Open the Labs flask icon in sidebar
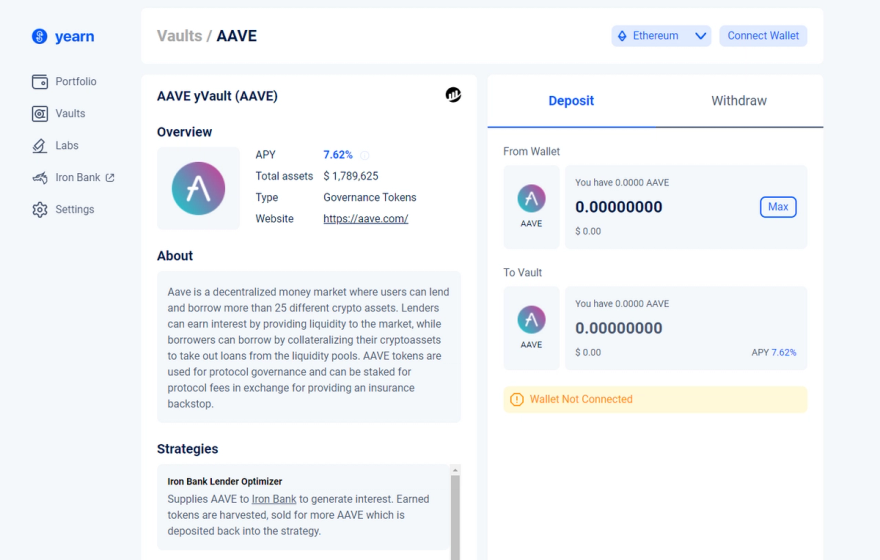This screenshot has height=560, width=880. tap(40, 146)
